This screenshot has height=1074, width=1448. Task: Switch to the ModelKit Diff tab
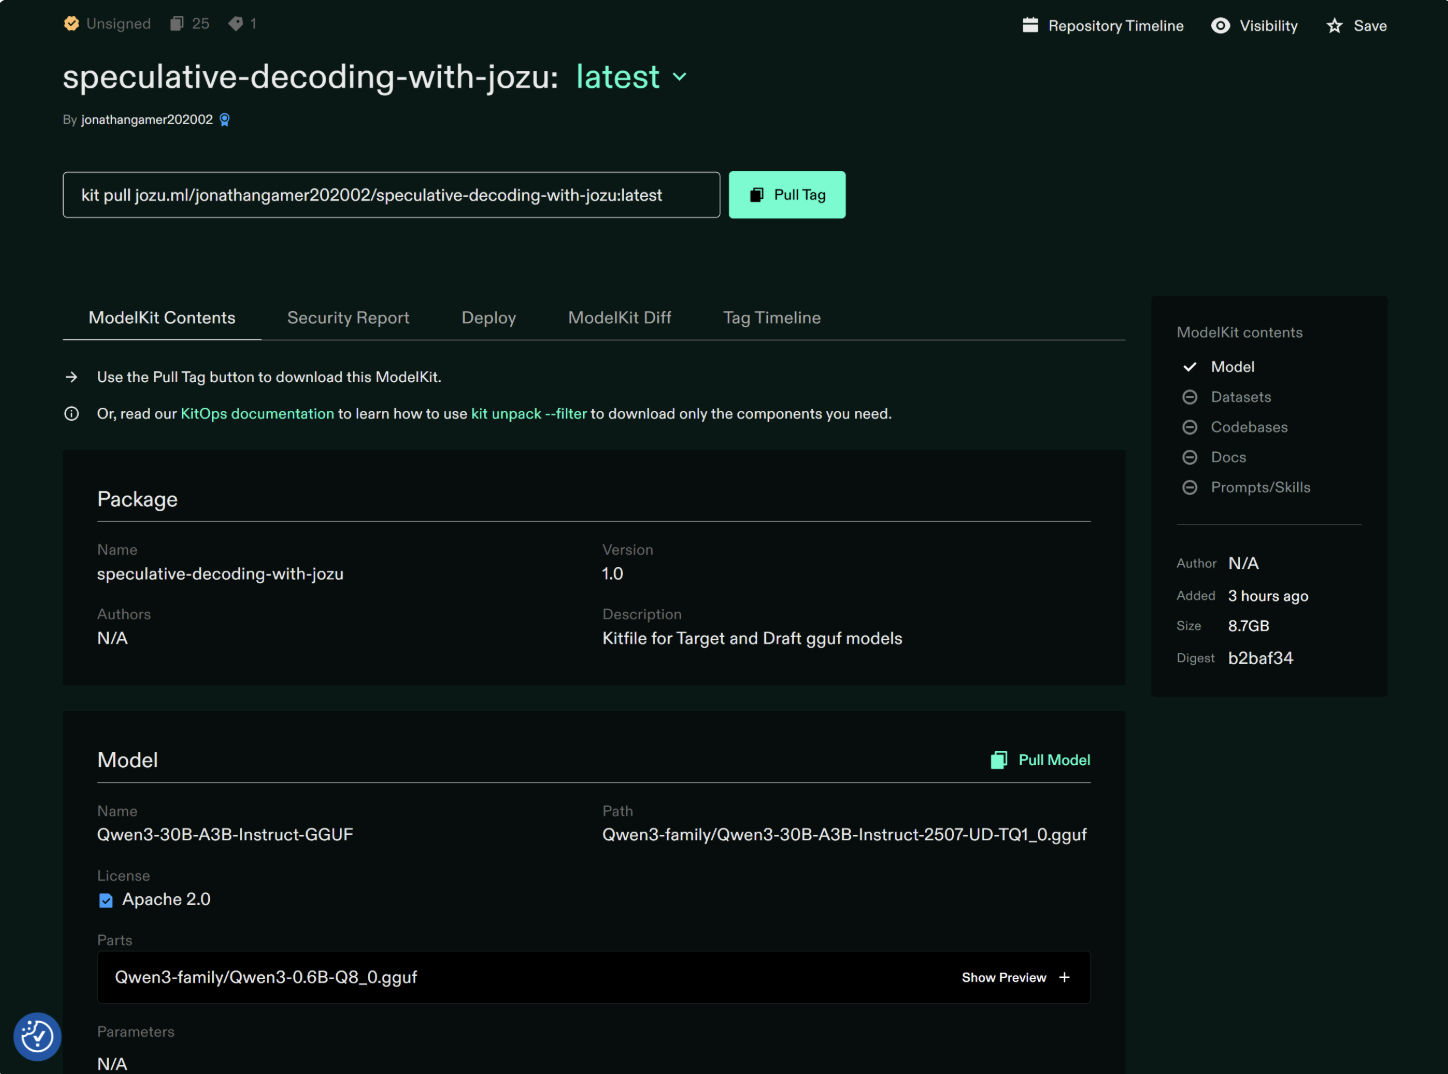click(x=620, y=318)
